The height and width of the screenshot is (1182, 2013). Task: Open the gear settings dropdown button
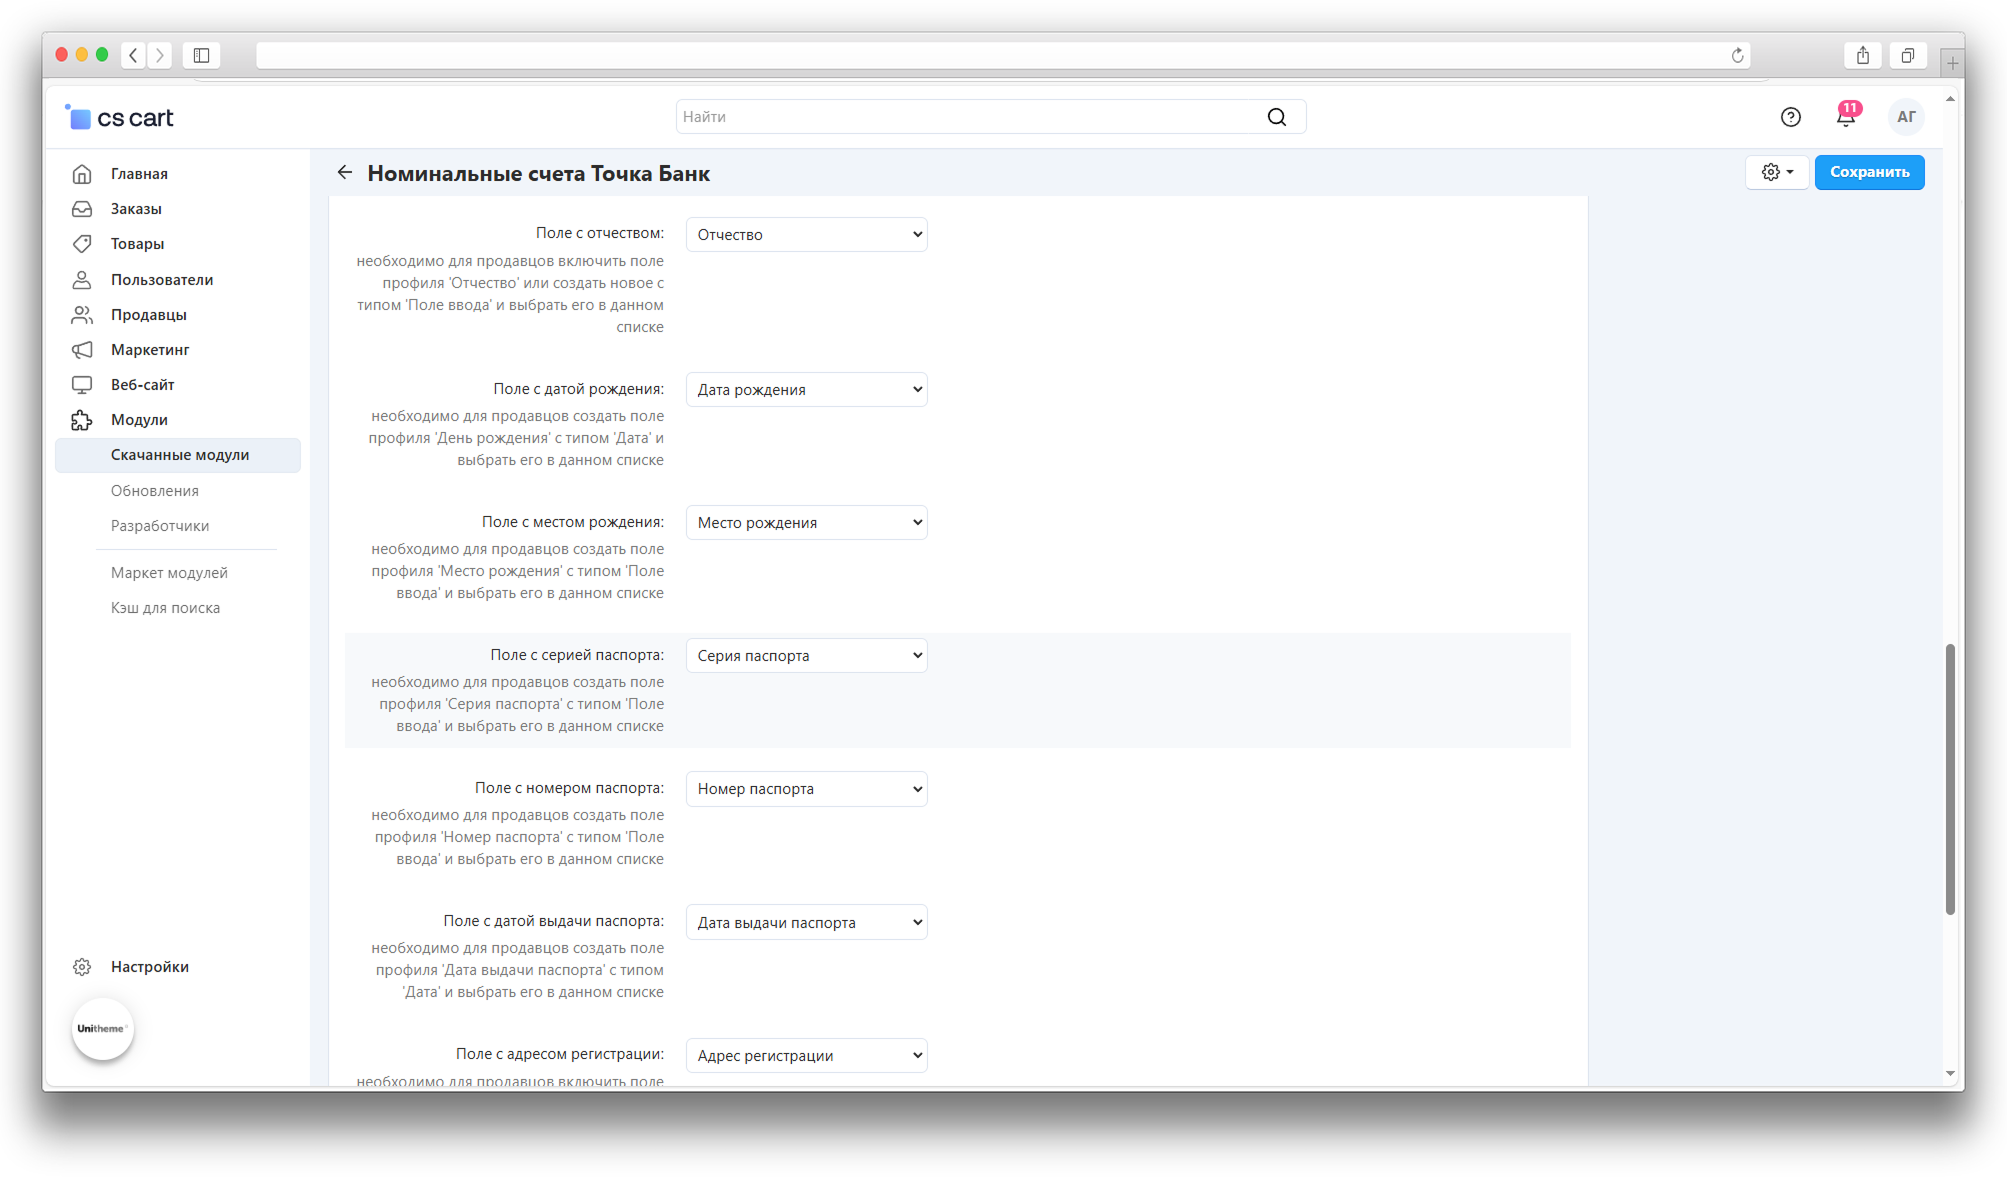tap(1776, 172)
